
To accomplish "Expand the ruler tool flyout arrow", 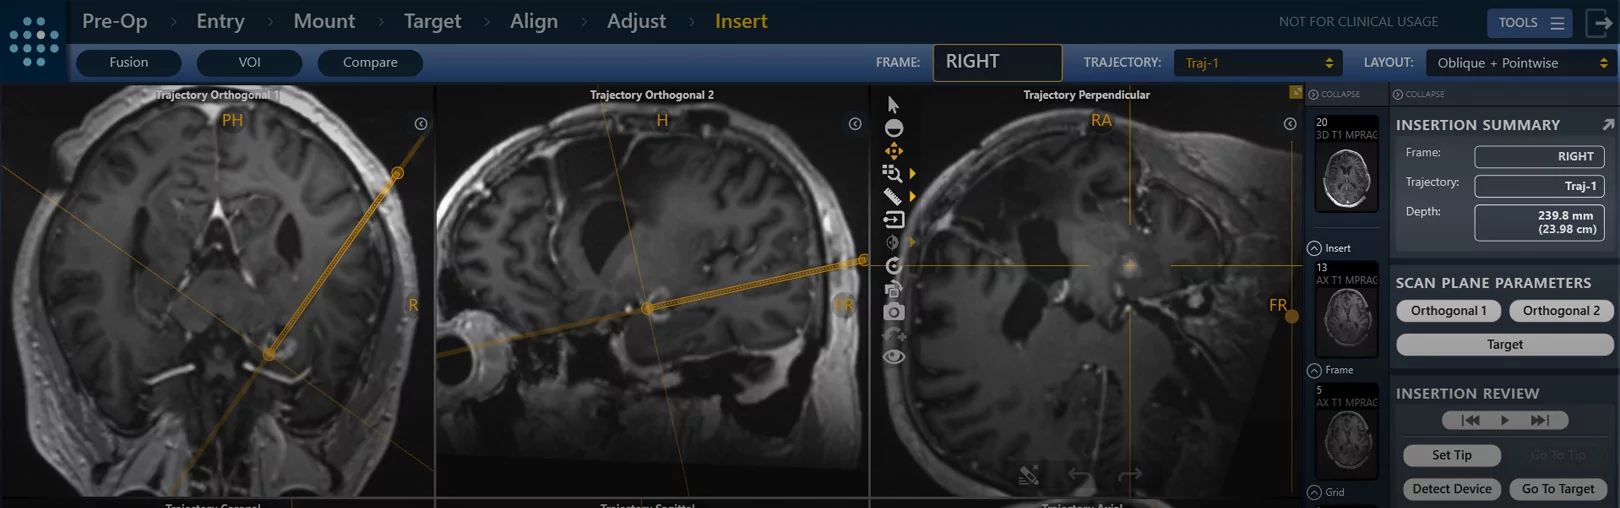I will coord(912,197).
